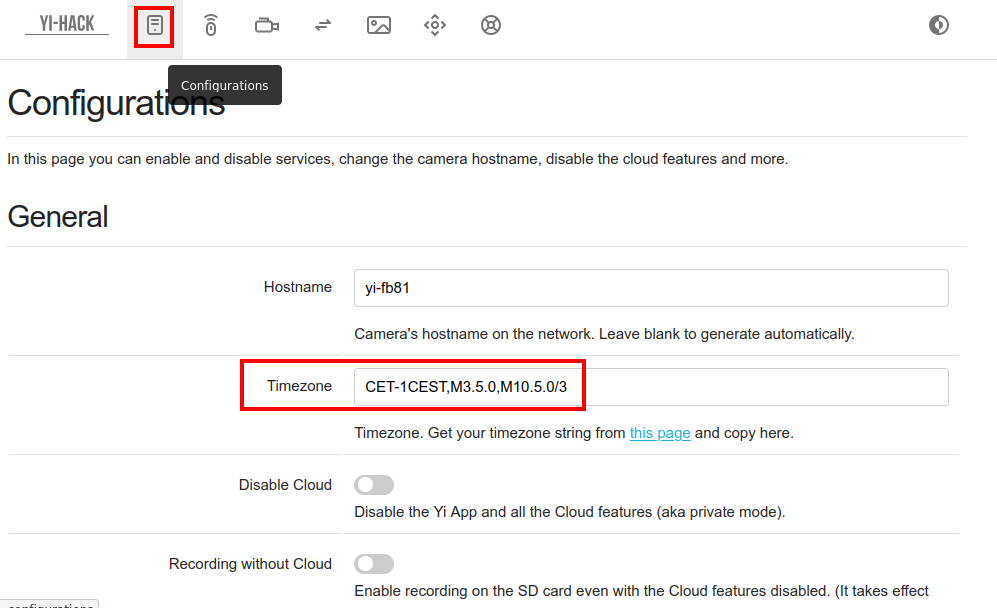This screenshot has height=608, width=997.
Task: Open the camera settings icon
Action: [266, 26]
